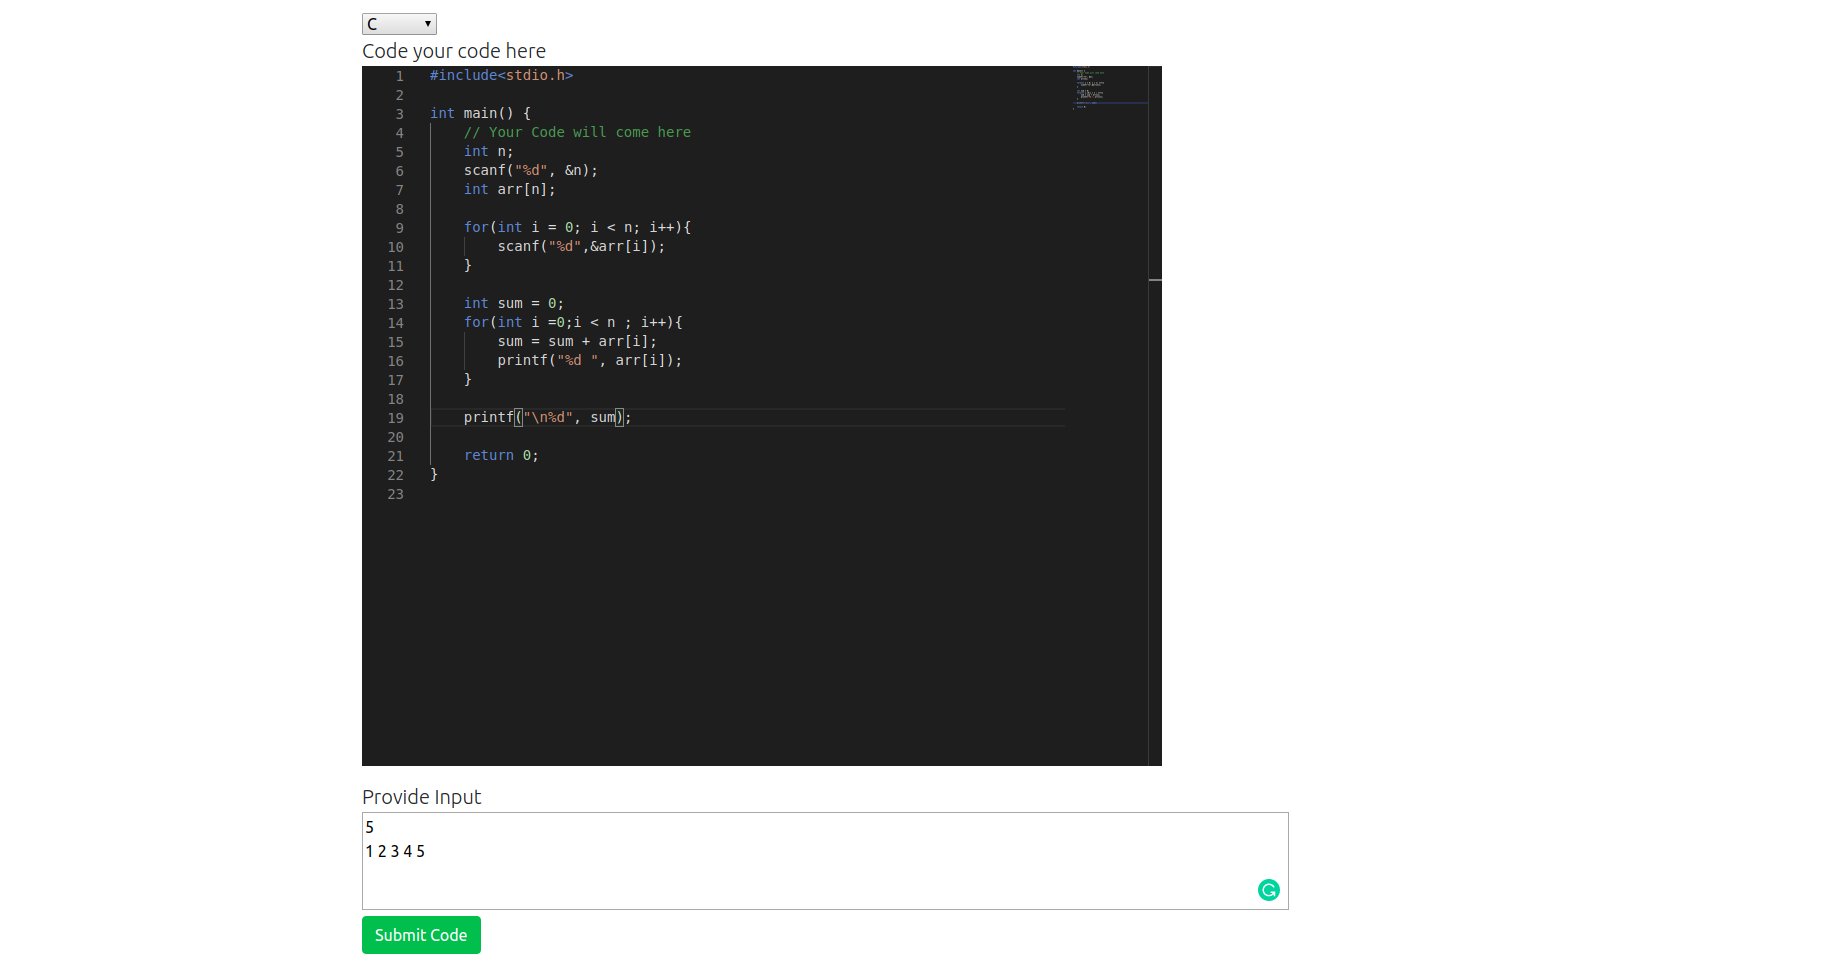
Task: Click line number 12 in gutter
Action: pos(396,285)
